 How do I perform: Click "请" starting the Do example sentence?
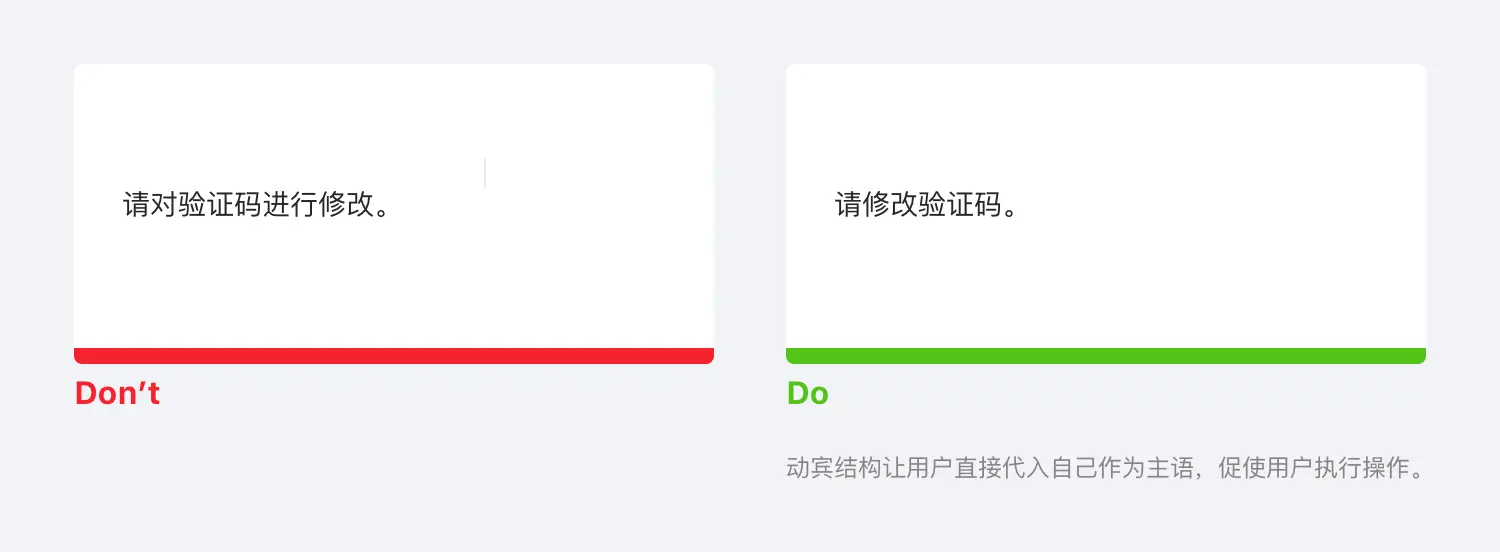tap(848, 205)
